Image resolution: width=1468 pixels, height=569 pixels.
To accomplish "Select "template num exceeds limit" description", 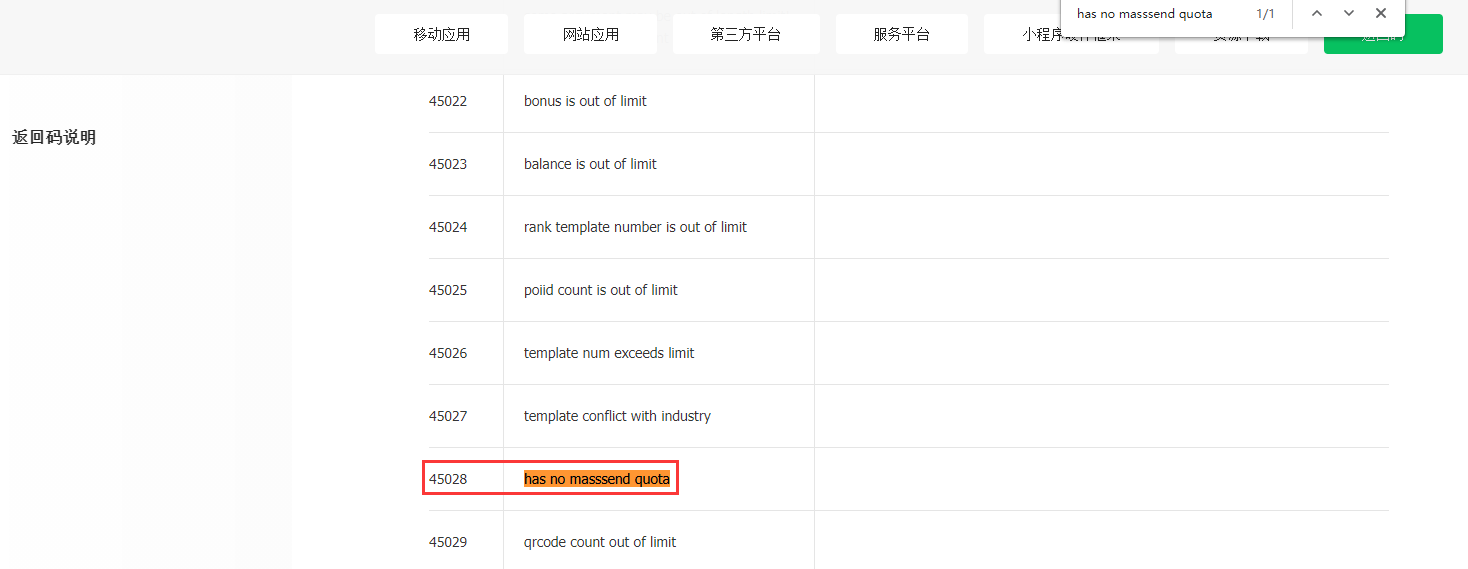I will pyautogui.click(x=609, y=353).
